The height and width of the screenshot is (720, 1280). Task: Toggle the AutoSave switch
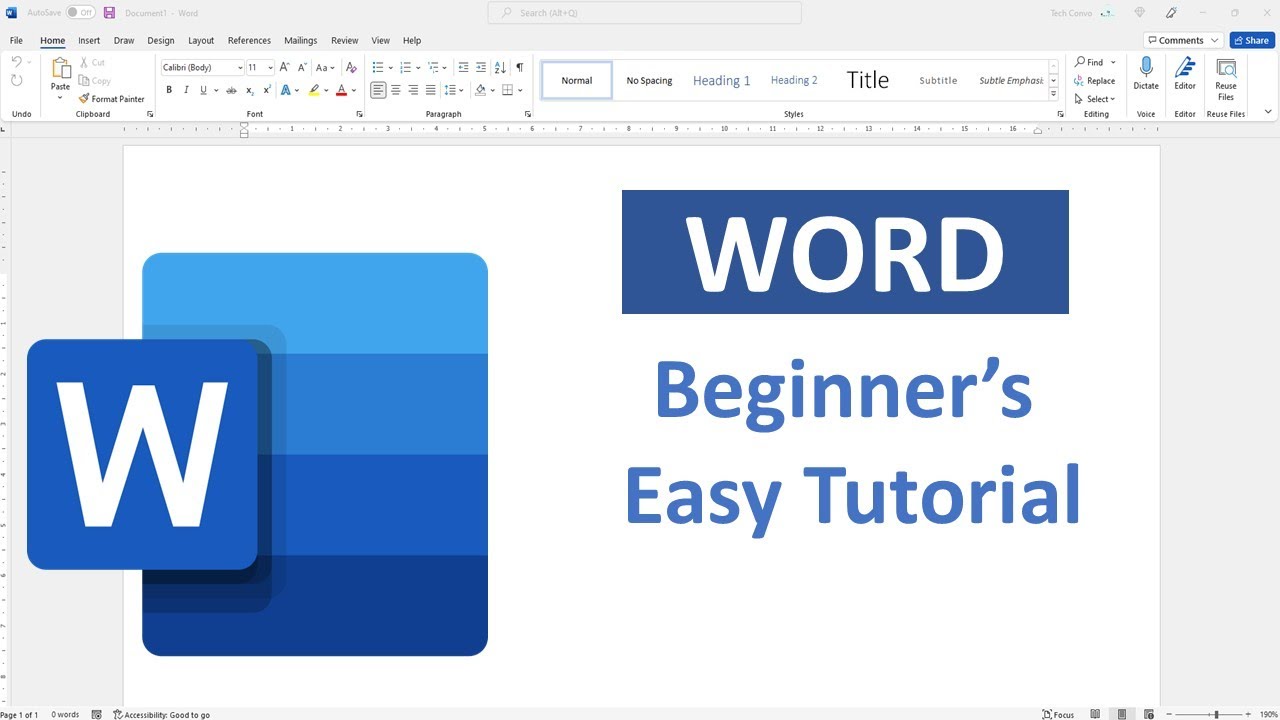click(80, 13)
